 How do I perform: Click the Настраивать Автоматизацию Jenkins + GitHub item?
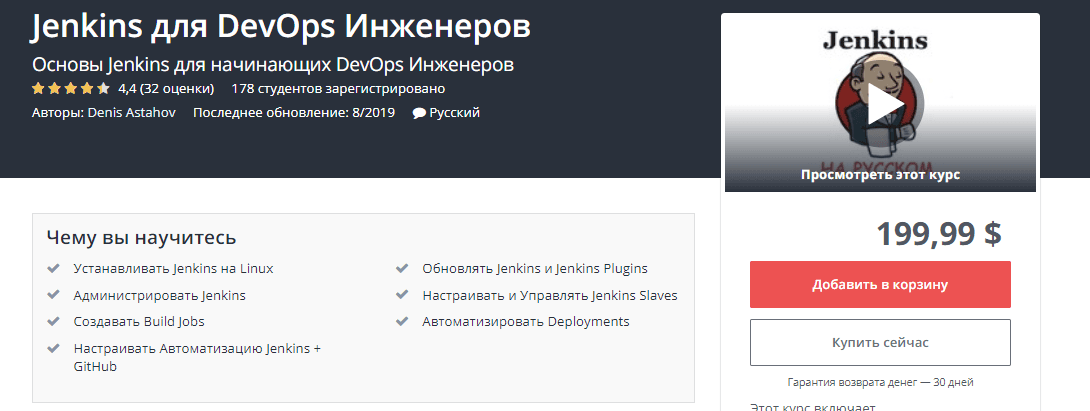(x=197, y=357)
